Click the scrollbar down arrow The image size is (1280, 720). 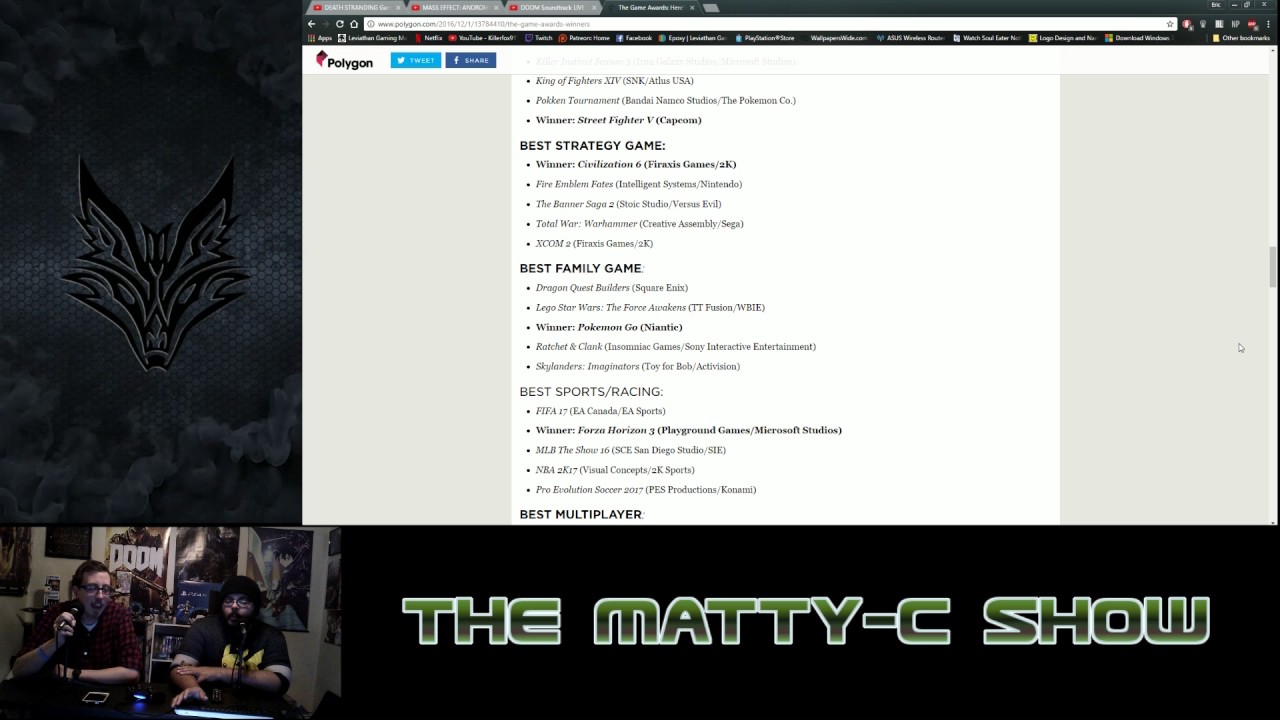coord(1273,521)
